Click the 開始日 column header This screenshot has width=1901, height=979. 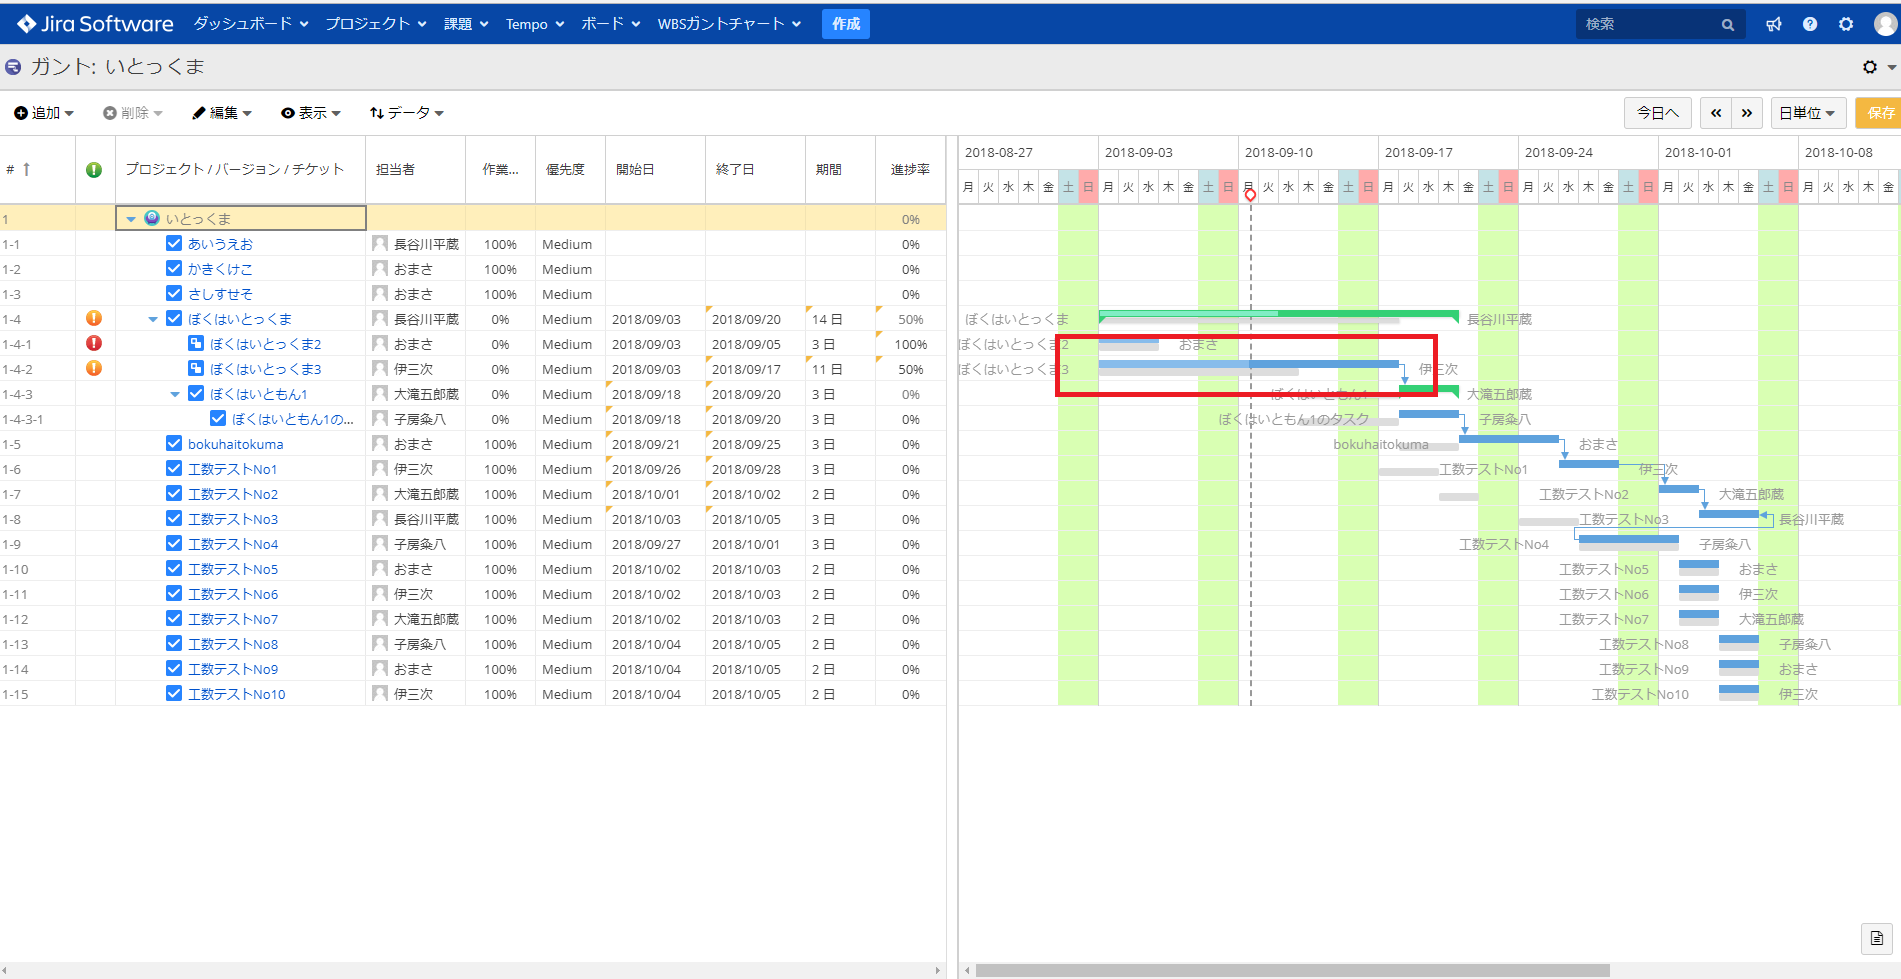click(x=655, y=170)
